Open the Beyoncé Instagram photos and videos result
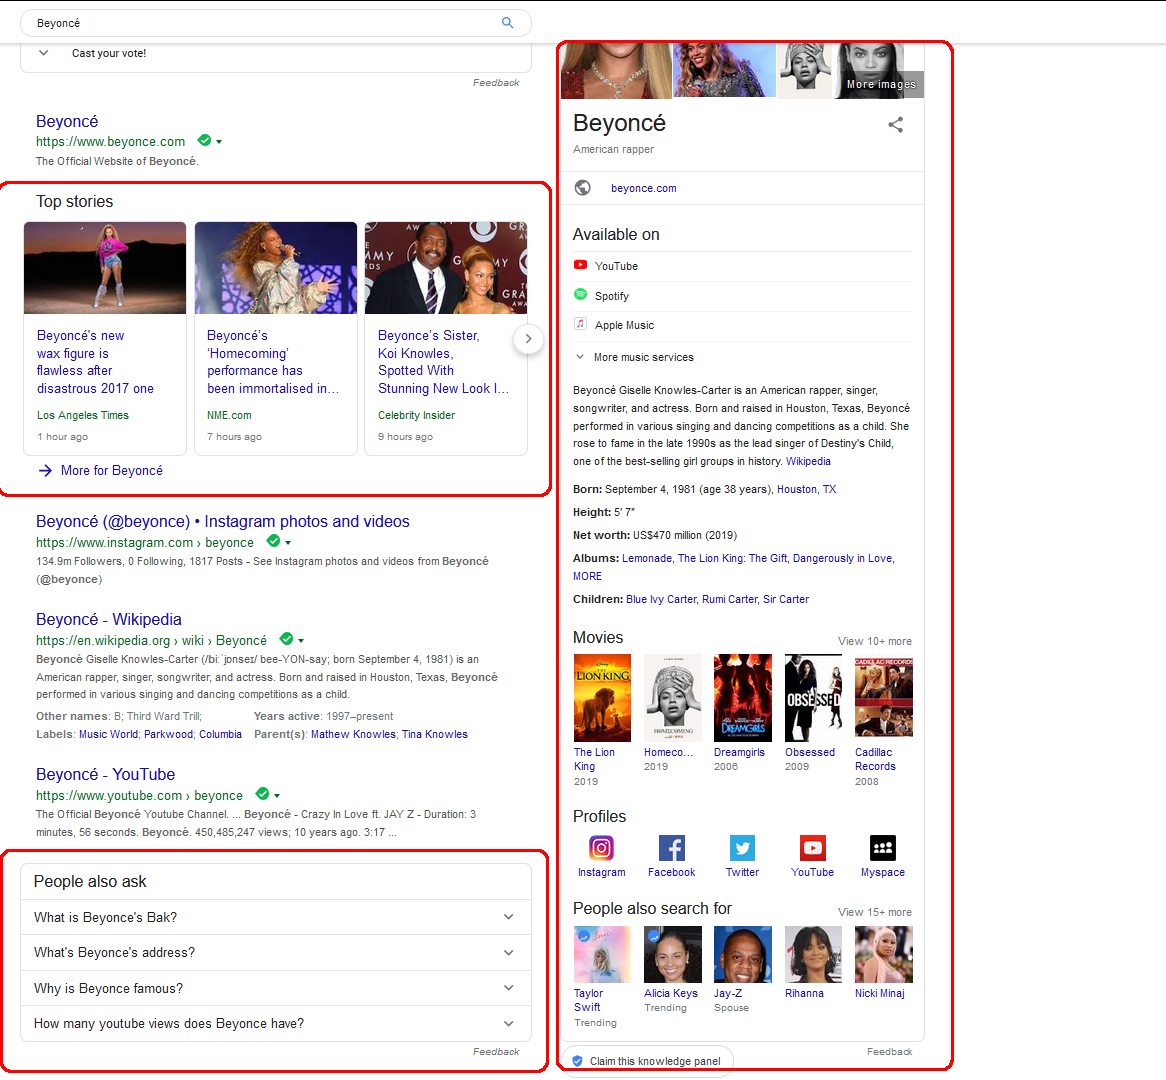The image size is (1166, 1080). click(222, 521)
